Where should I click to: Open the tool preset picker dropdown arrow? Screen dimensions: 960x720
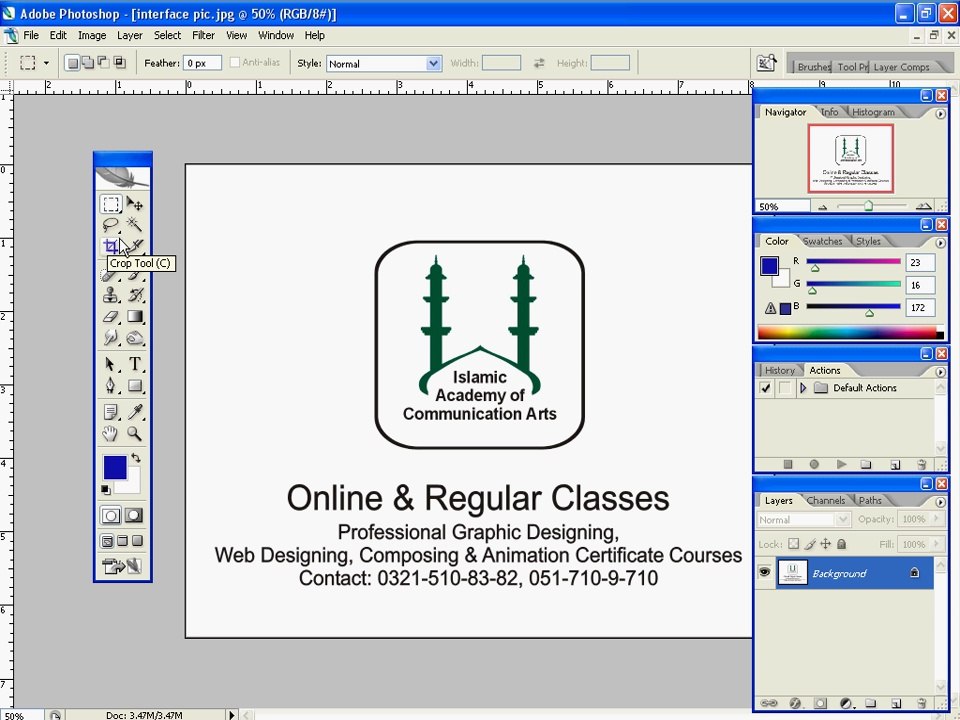click(46, 63)
